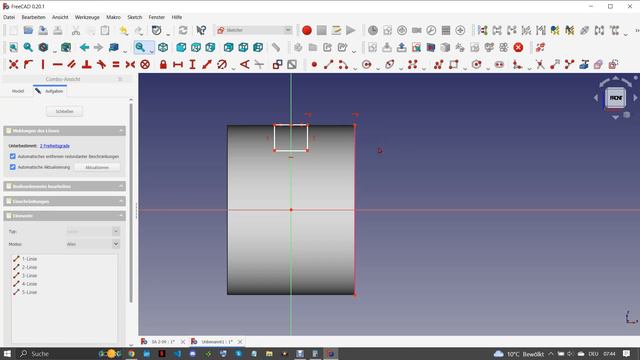Toggle construction geometry mode

click(613, 64)
